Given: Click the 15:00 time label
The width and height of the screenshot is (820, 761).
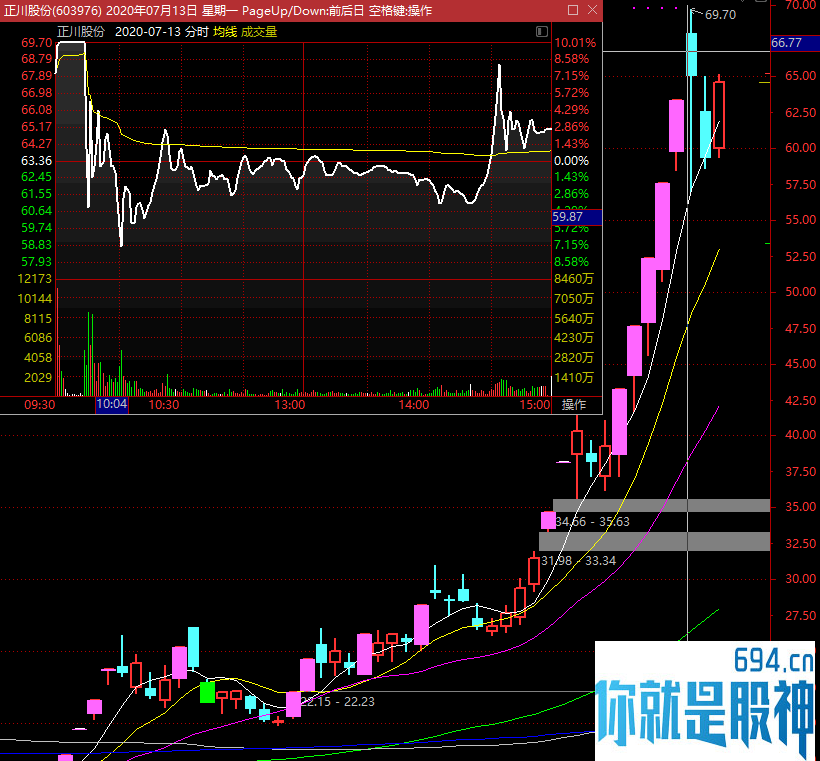Looking at the screenshot, I should [x=535, y=405].
